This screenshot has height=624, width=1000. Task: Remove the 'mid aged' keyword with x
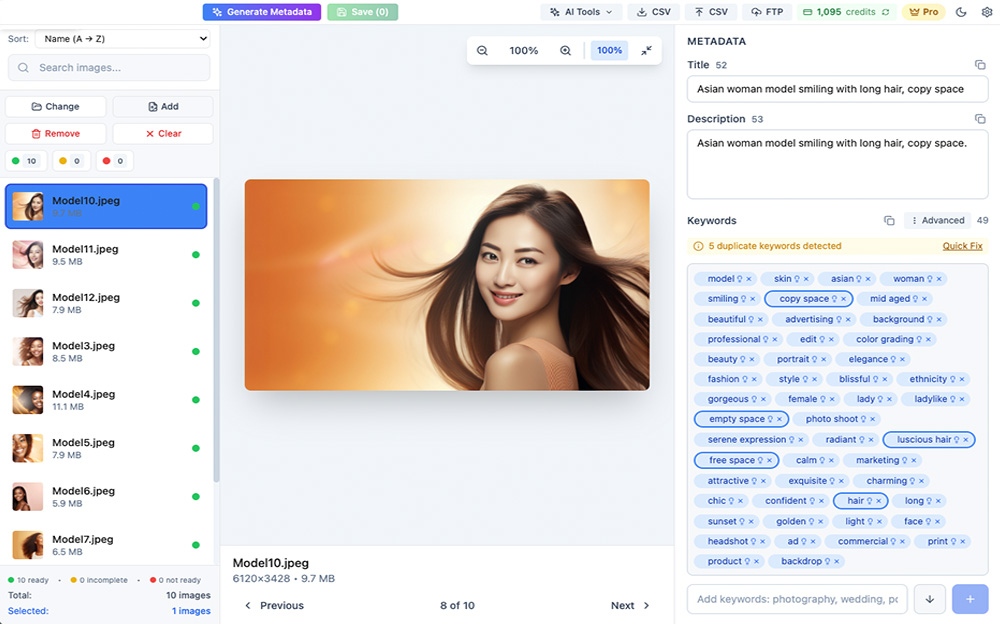coord(924,299)
